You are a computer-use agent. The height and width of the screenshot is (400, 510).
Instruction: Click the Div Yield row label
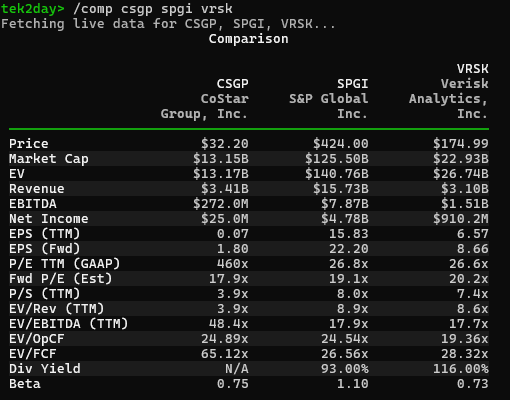click(45, 369)
